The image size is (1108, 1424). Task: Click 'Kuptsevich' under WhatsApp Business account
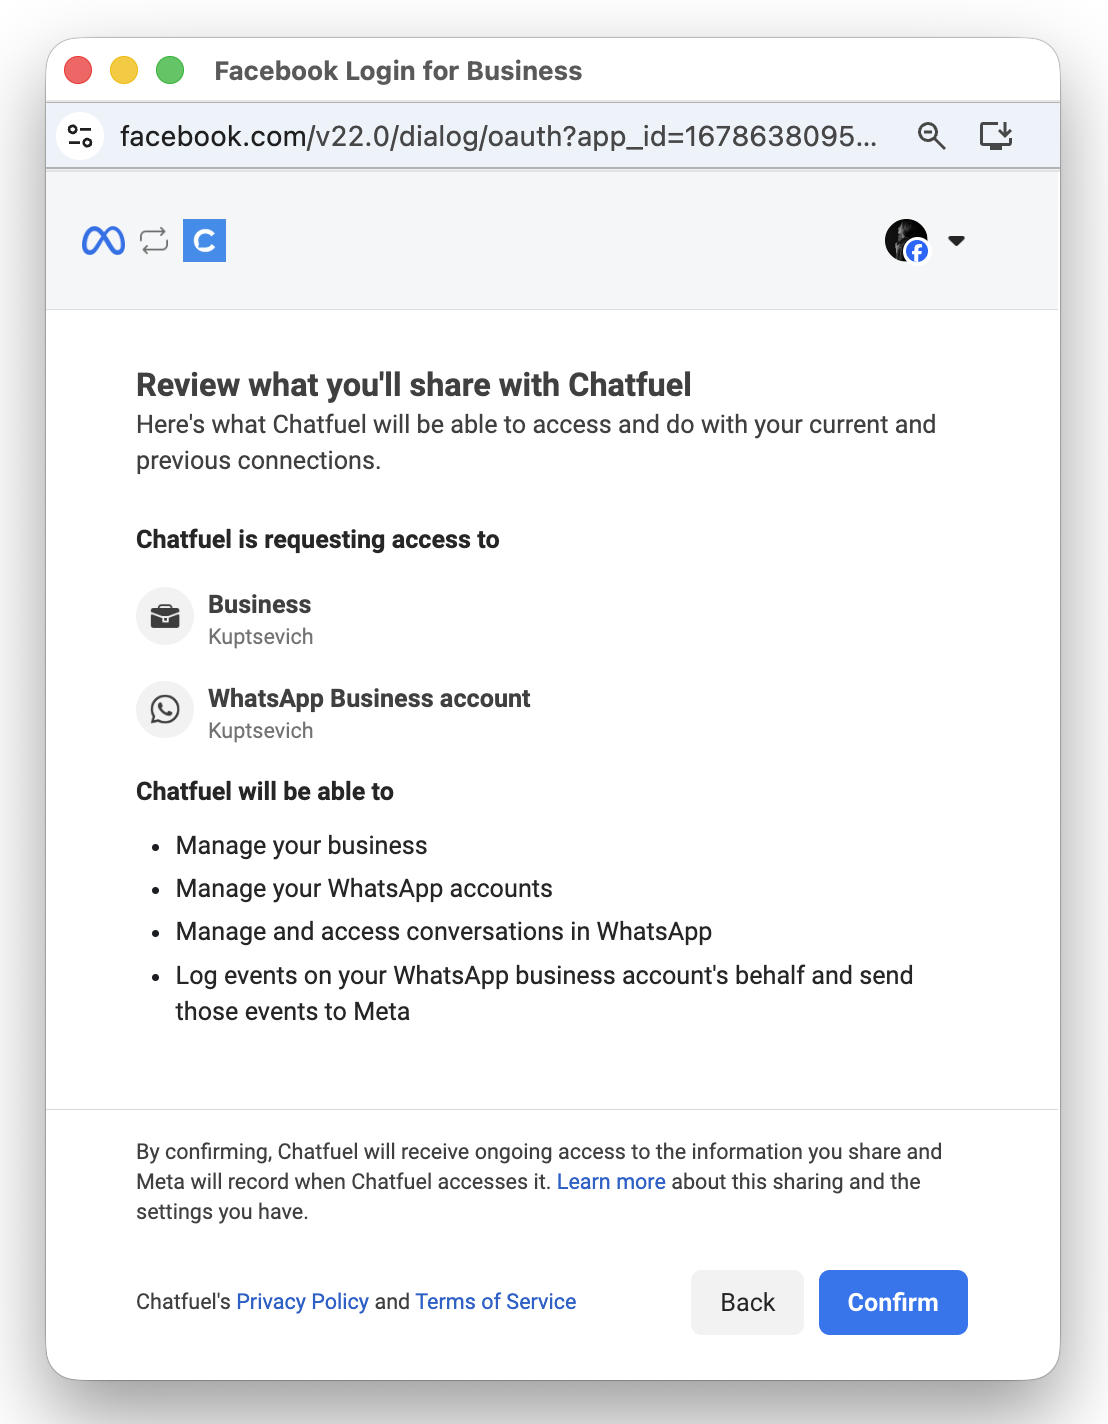pyautogui.click(x=261, y=731)
